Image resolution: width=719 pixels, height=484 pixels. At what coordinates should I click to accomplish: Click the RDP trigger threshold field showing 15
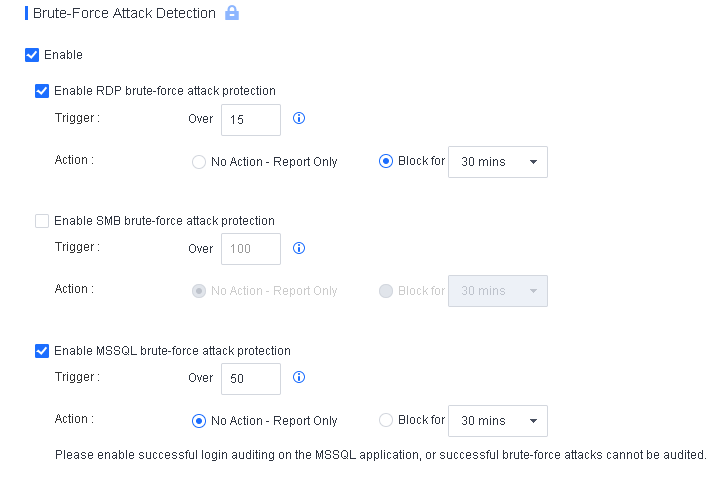click(250, 119)
